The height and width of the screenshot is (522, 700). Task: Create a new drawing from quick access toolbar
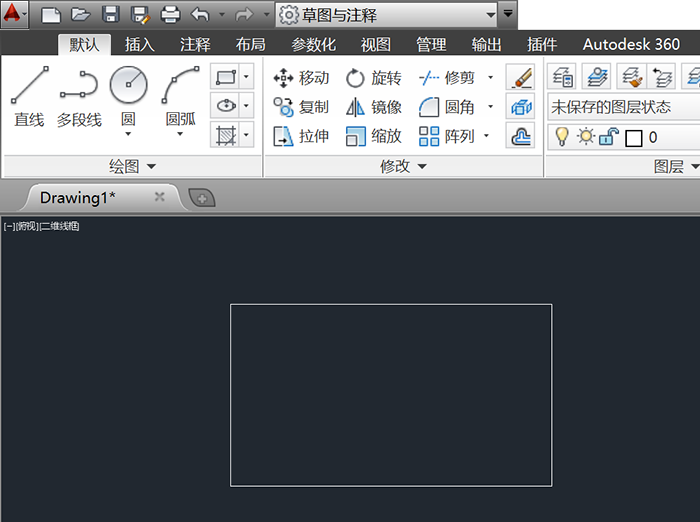51,15
